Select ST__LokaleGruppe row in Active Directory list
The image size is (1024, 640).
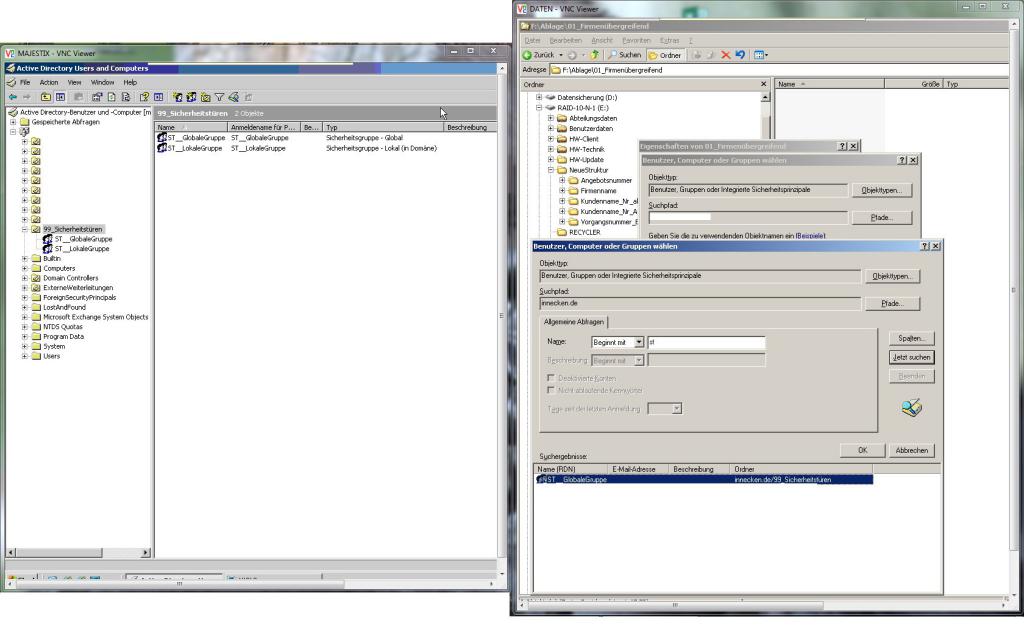point(327,148)
